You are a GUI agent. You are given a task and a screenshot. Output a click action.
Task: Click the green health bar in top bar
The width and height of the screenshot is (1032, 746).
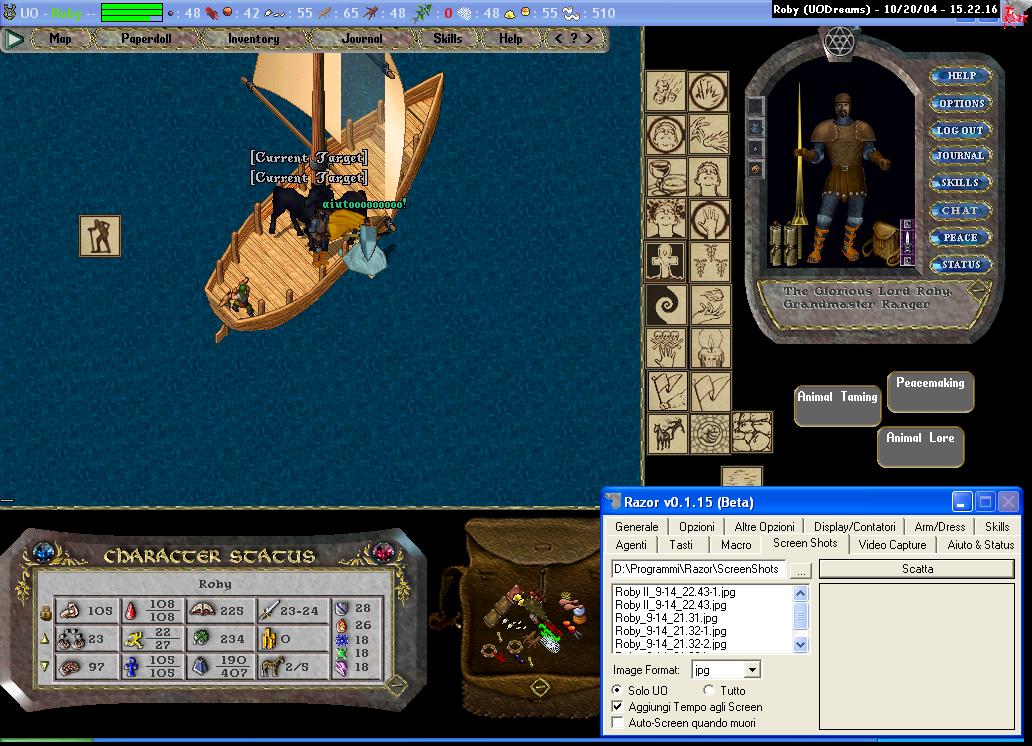[132, 13]
